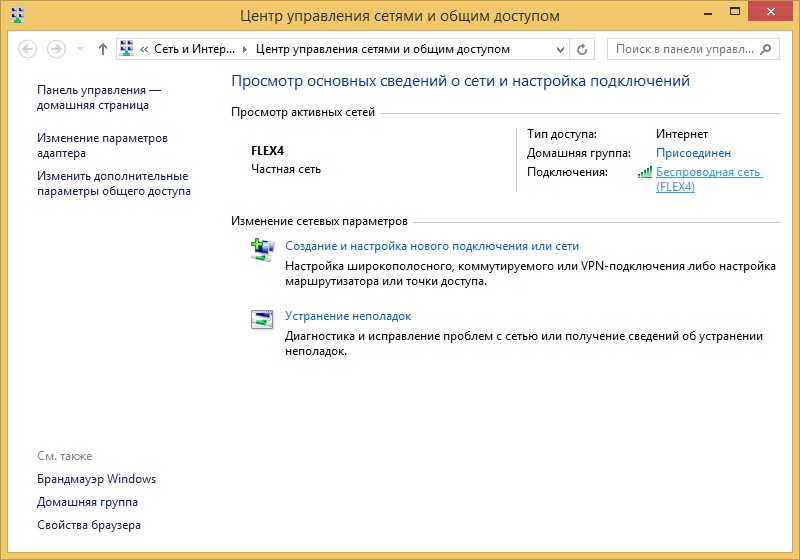This screenshot has width=800, height=560.
Task: Open 'Изменить дополнительные параметры общего доступа'
Action: point(113,183)
